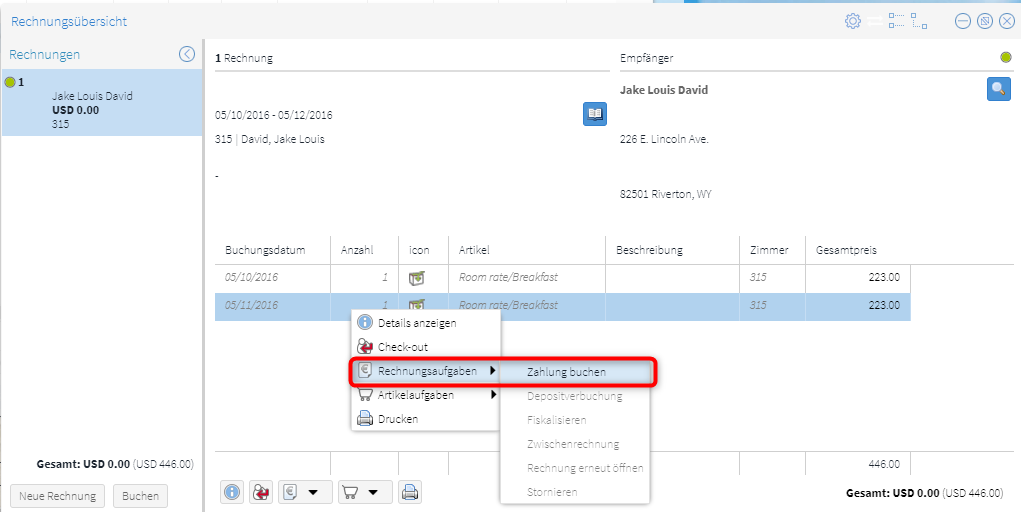
Task: Open the invoice tasks dropdown in bottom toolbar
Action: [x=304, y=492]
